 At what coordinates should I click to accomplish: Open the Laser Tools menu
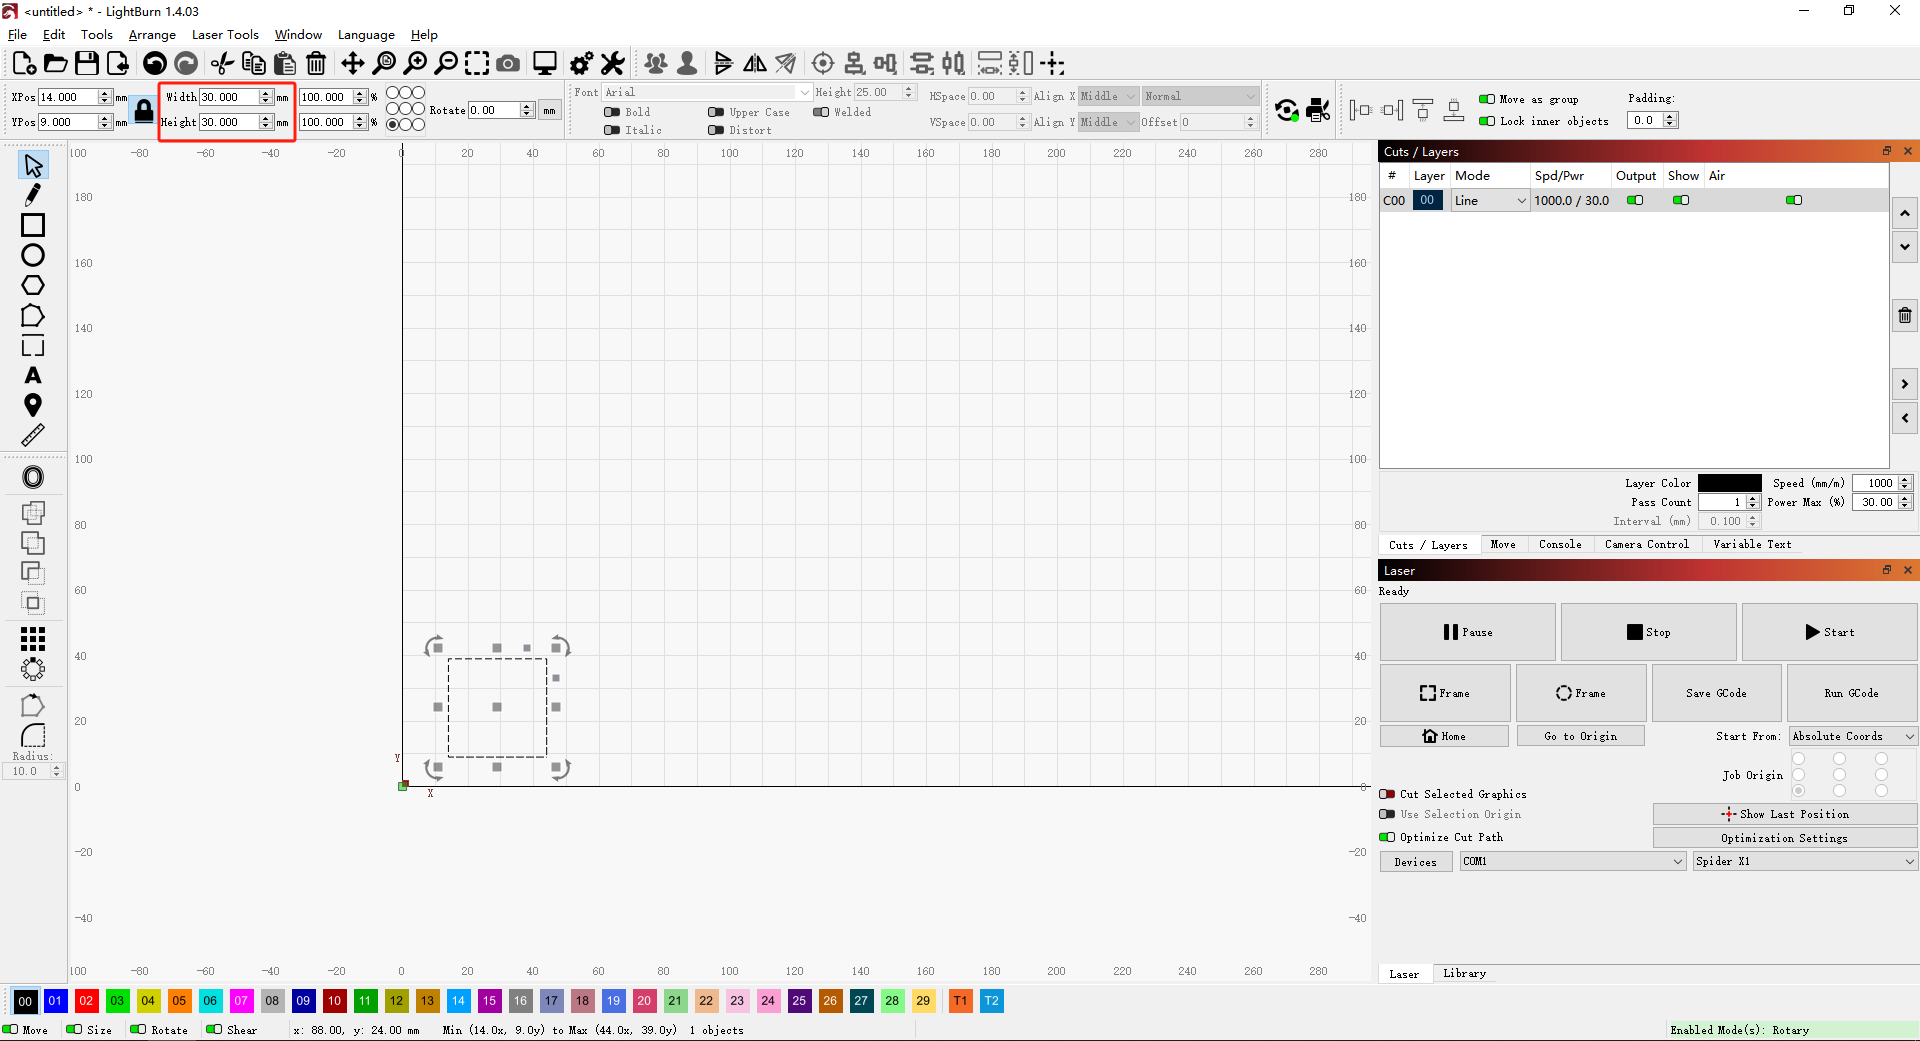pos(225,35)
